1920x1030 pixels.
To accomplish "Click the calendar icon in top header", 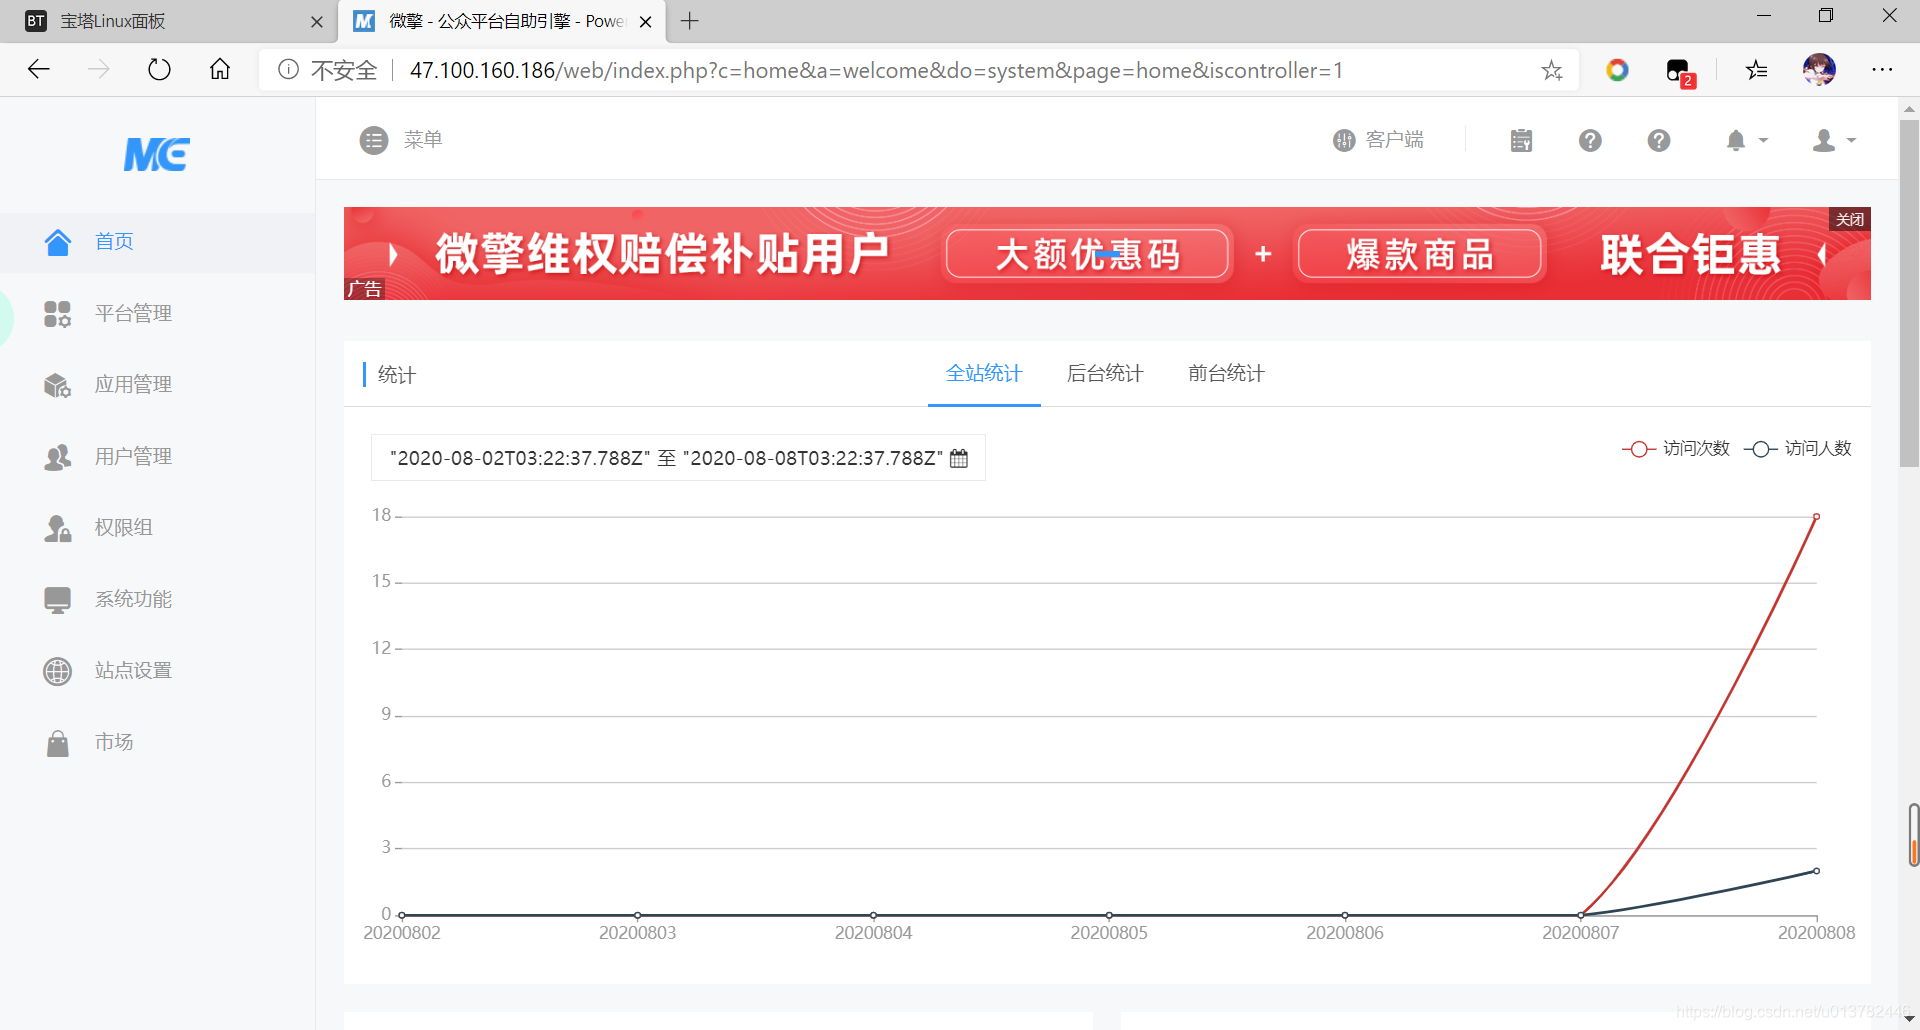I will [x=1521, y=140].
